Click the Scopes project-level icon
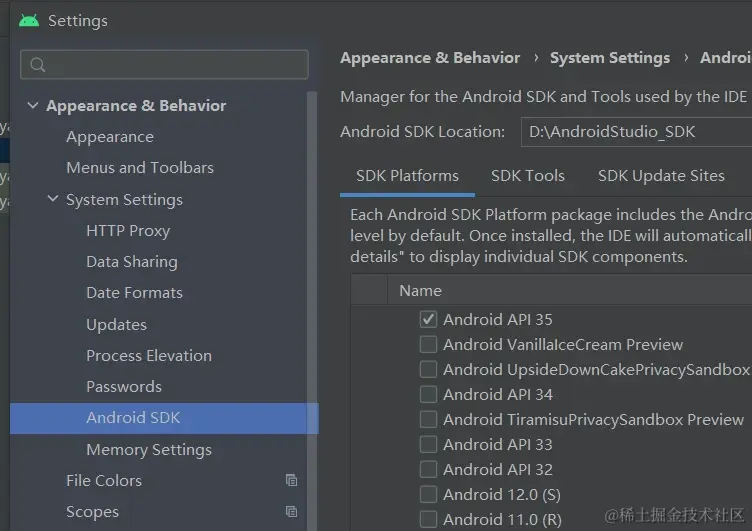 pos(291,511)
